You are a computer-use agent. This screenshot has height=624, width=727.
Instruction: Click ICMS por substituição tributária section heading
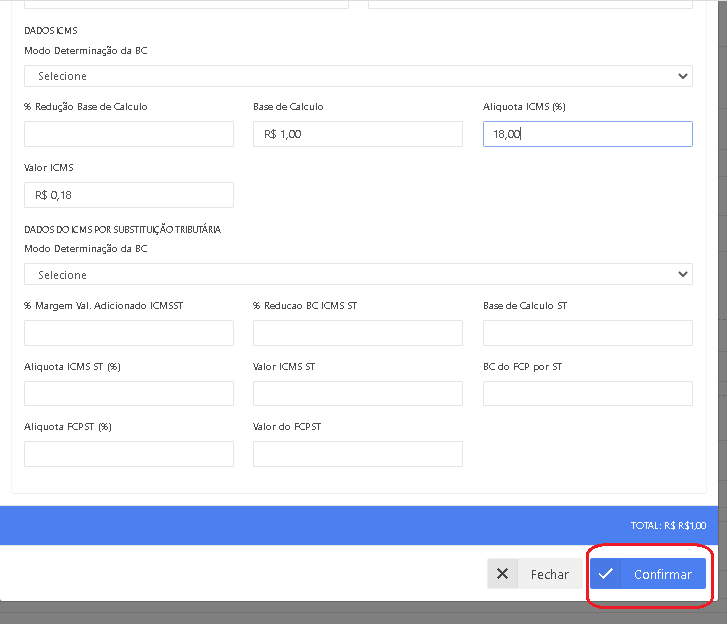click(122, 229)
